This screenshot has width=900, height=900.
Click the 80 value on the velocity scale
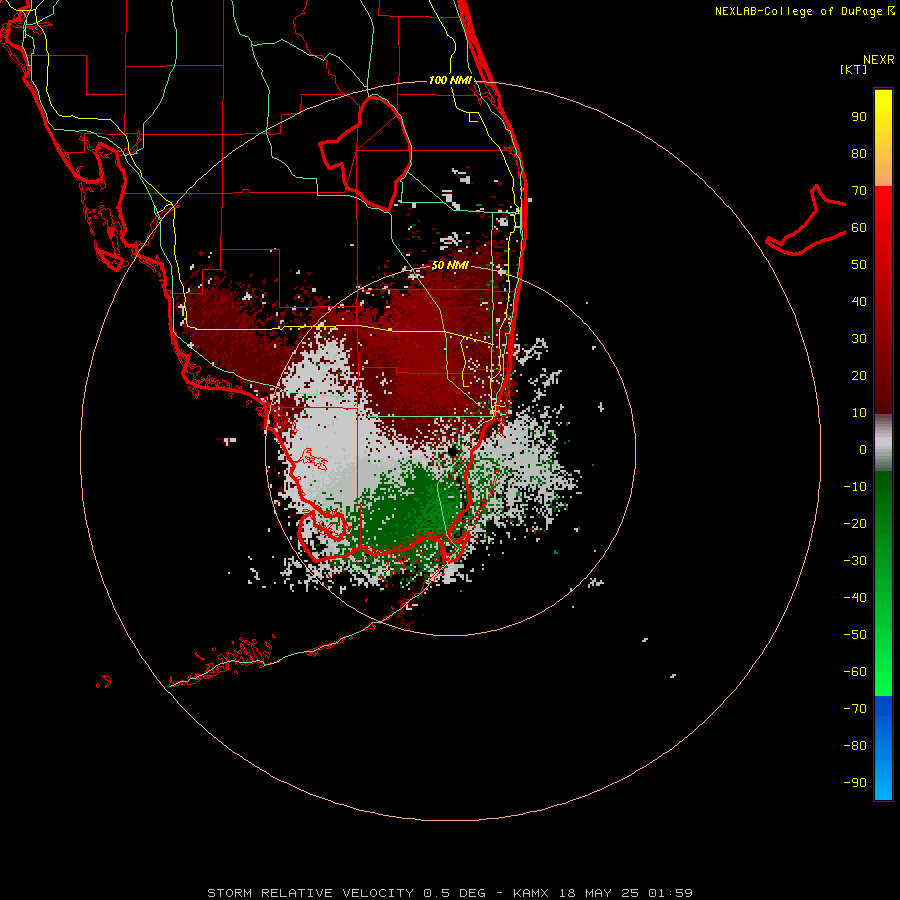(859, 154)
